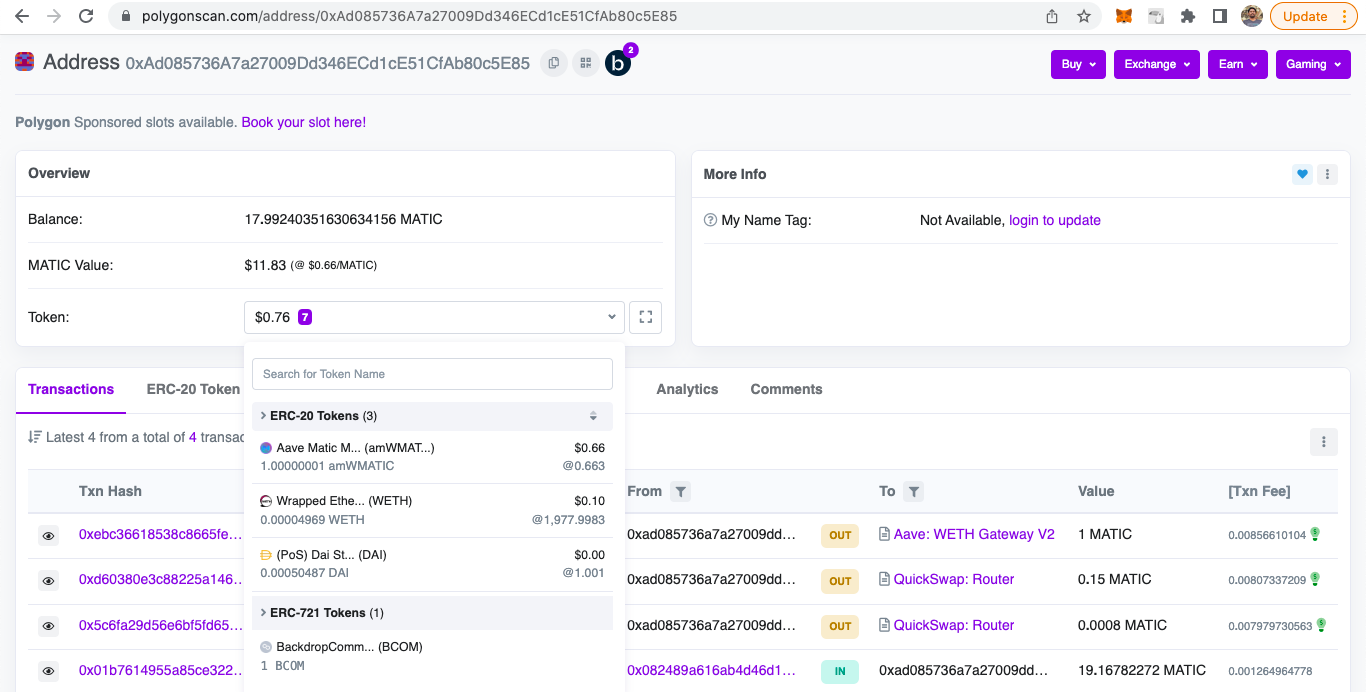The image size is (1366, 692).
Task: Open QuickSwap: Router in 0.15 MATIC row
Action: pyautogui.click(x=954, y=579)
